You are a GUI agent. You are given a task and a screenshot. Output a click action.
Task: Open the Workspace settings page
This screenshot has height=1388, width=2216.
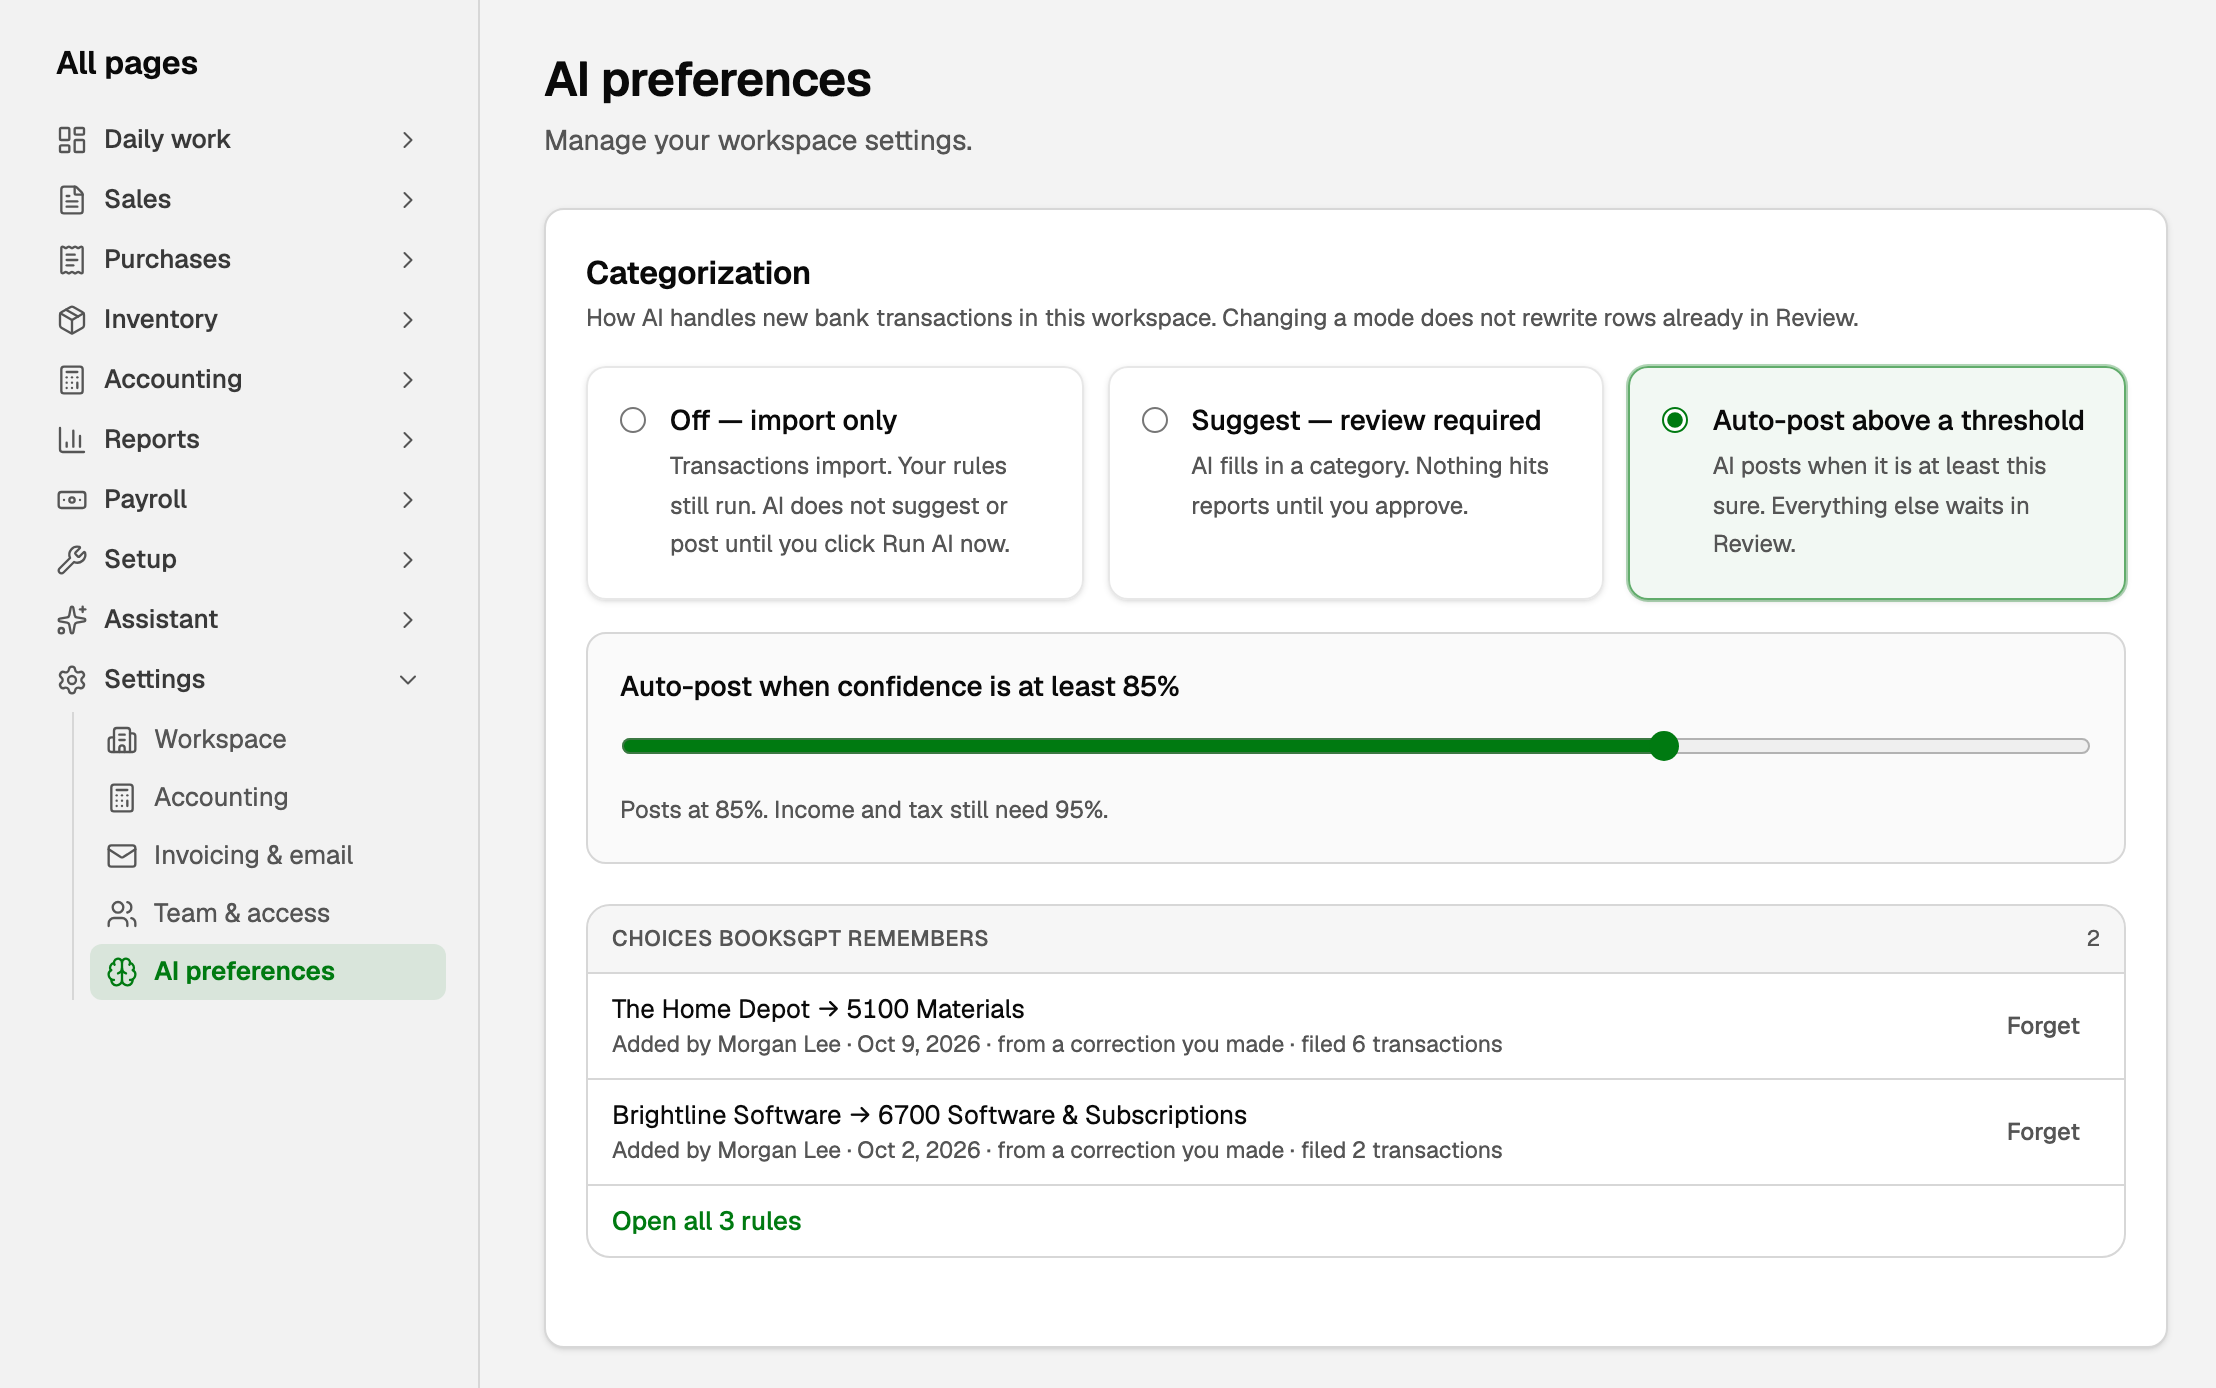(x=267, y=740)
